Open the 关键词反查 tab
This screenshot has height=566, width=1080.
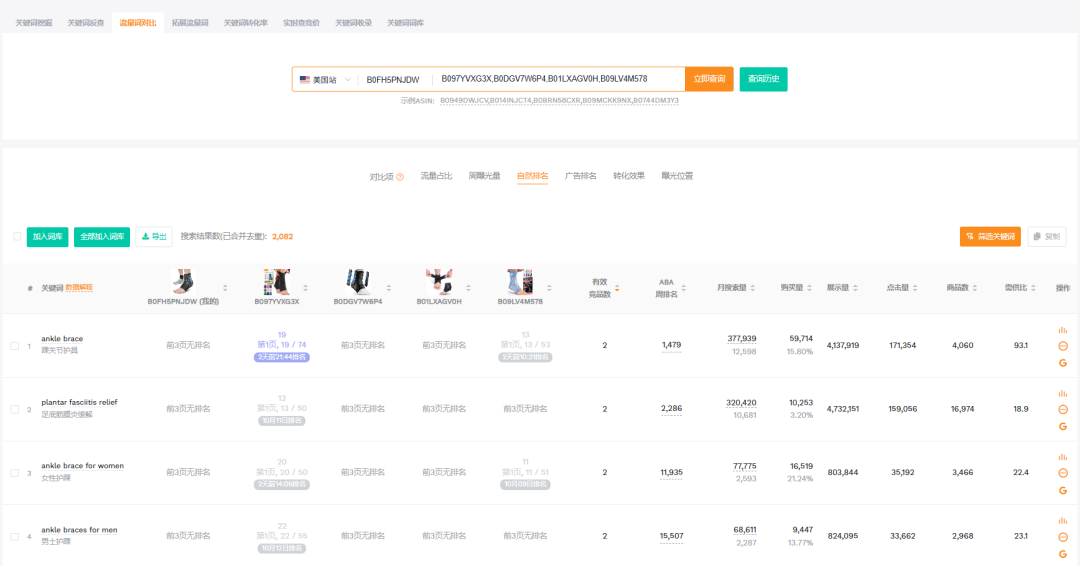pyautogui.click(x=85, y=23)
